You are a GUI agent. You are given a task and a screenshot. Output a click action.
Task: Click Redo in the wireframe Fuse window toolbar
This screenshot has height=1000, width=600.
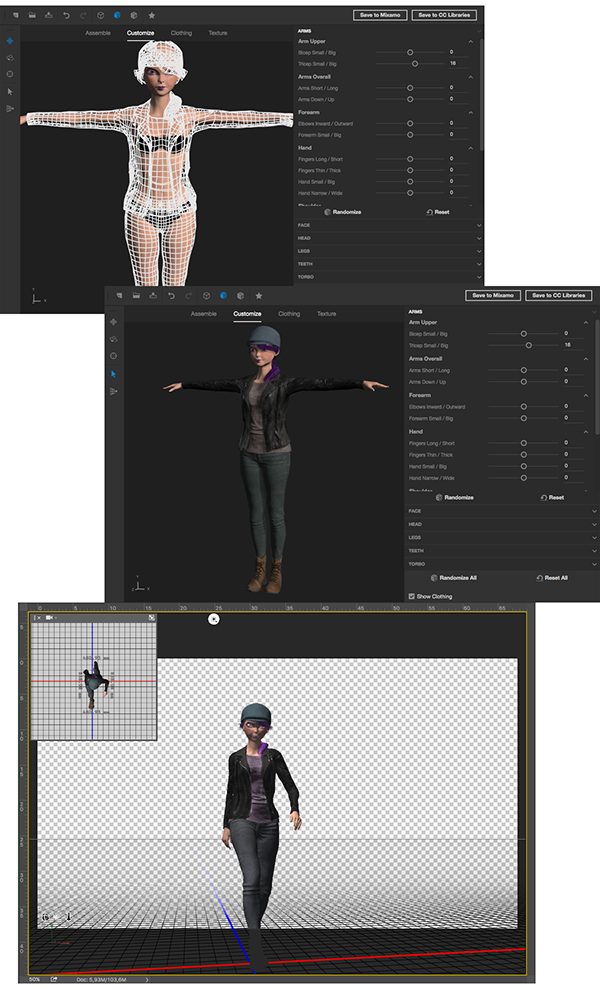tap(83, 15)
